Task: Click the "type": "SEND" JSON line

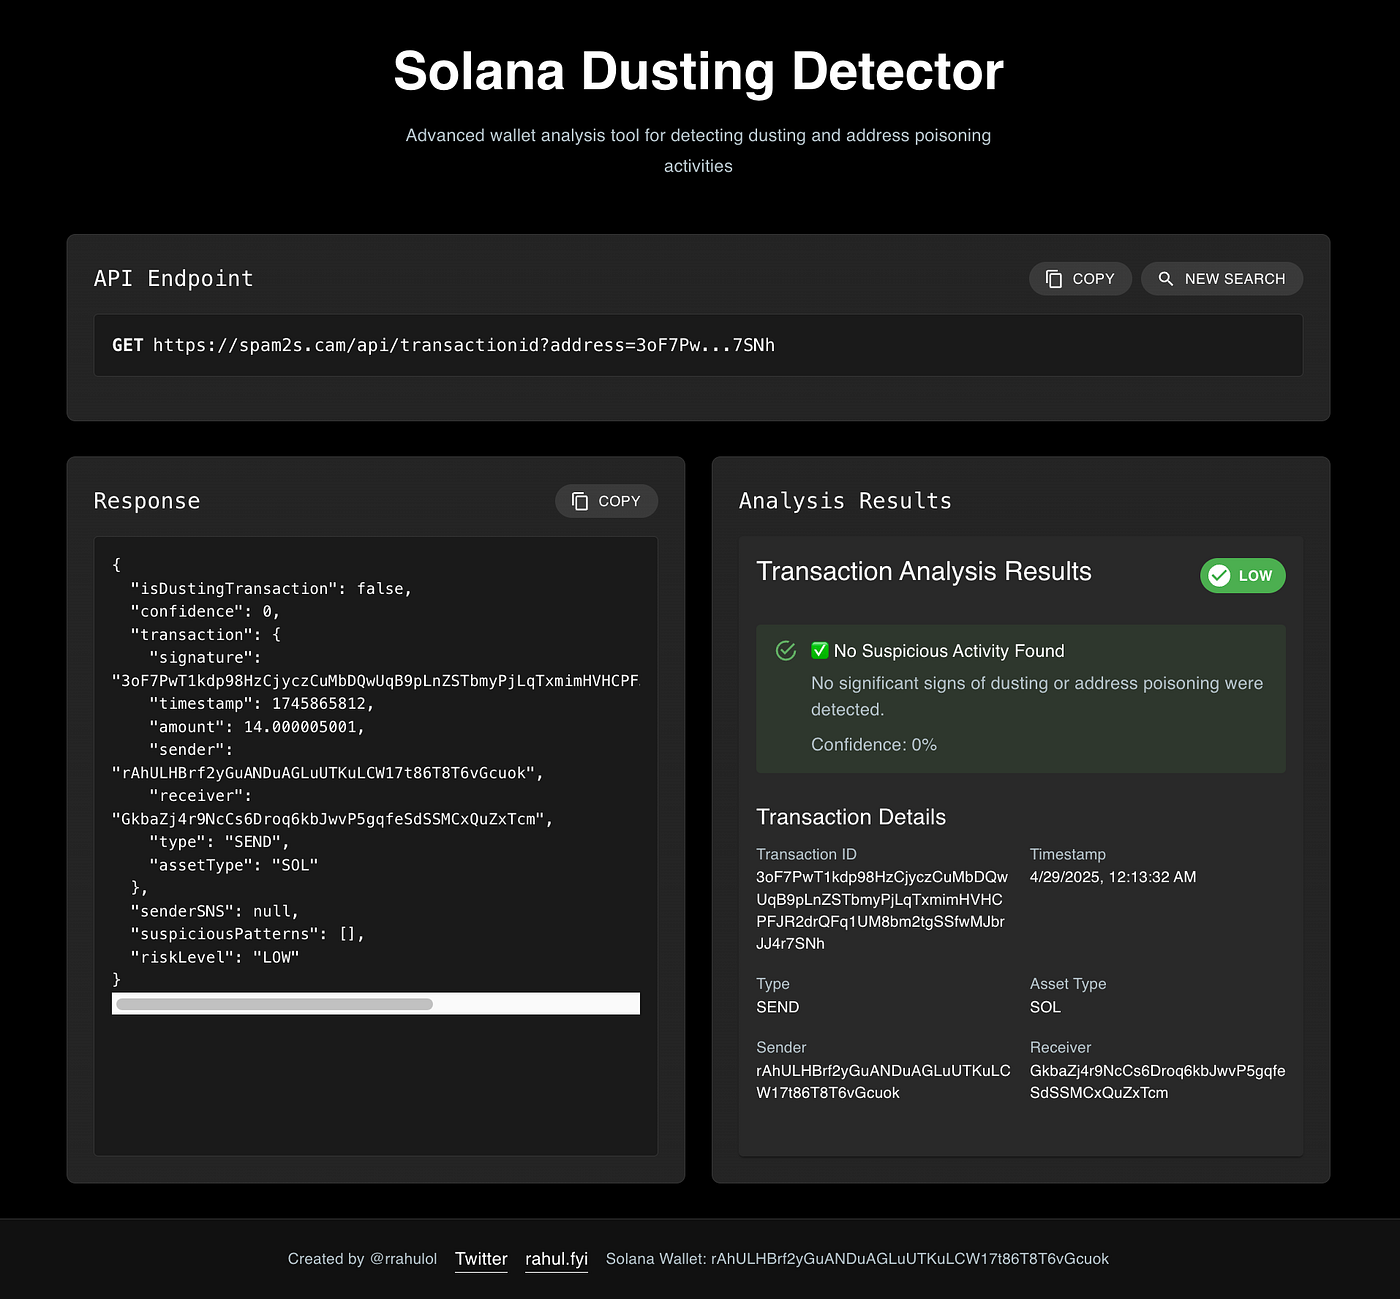Action: point(219,842)
